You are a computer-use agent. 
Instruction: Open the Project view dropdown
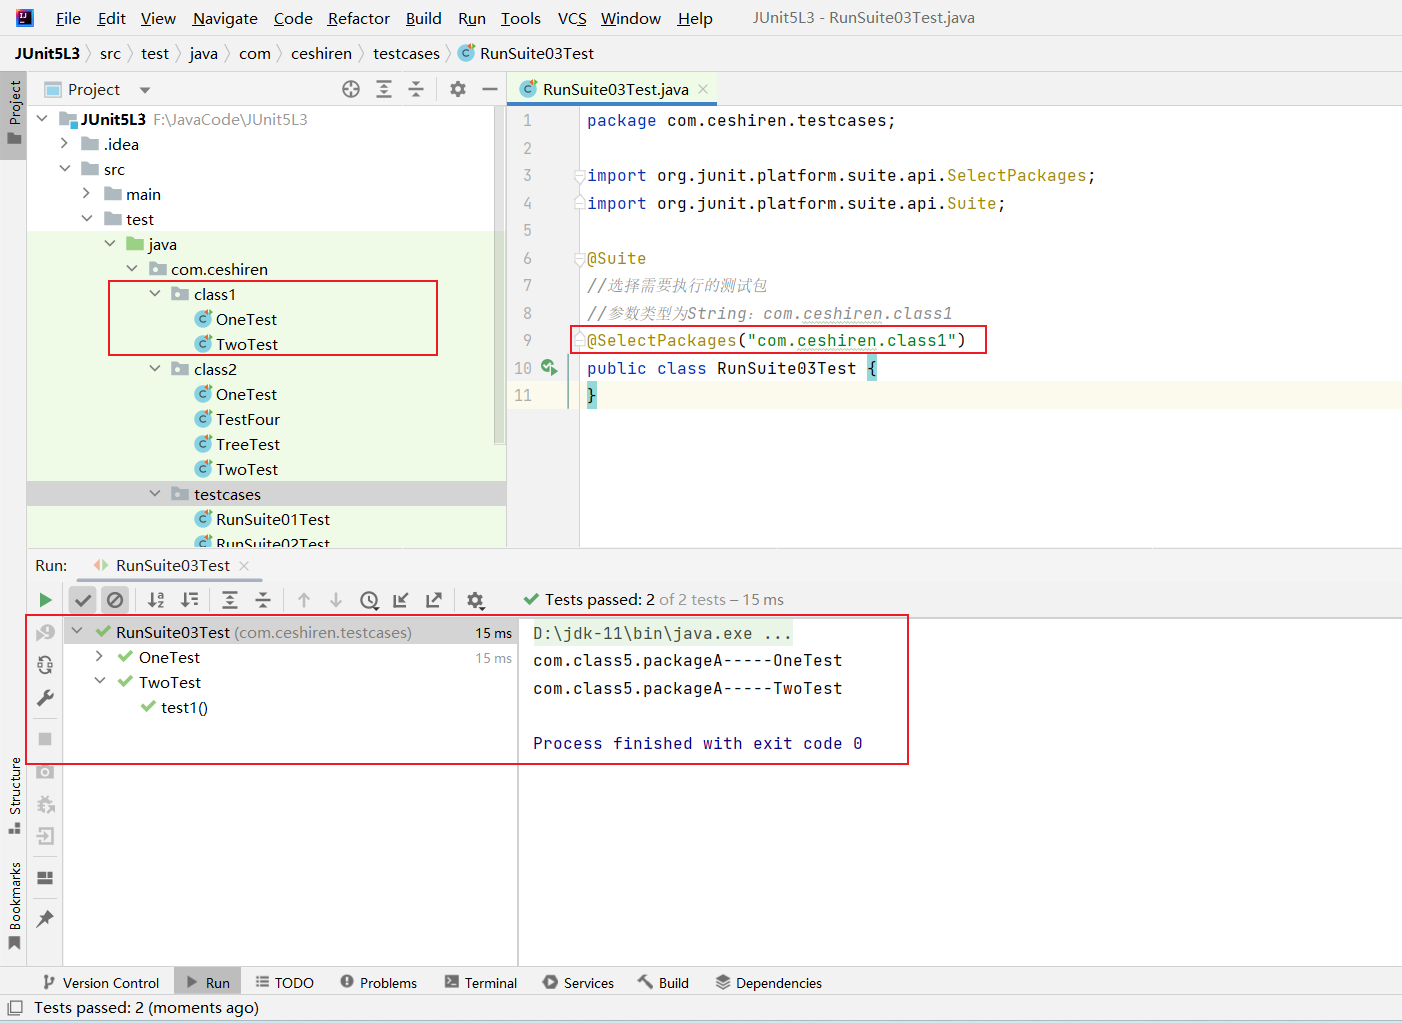pos(145,90)
